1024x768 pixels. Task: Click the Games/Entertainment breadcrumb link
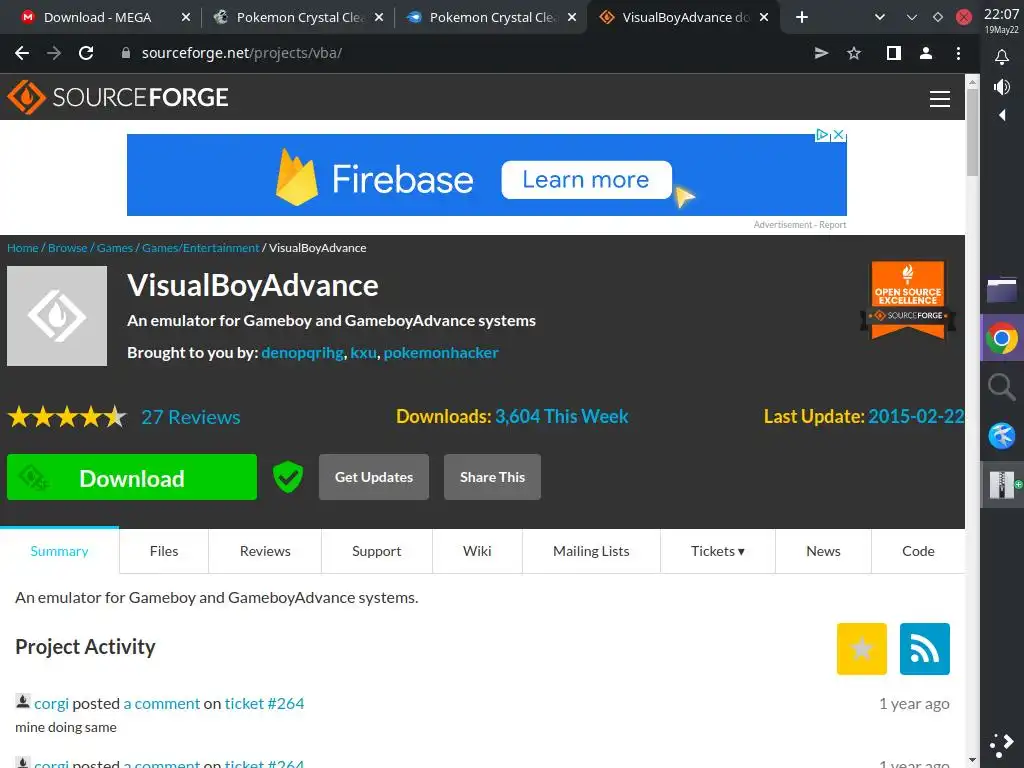pos(200,248)
